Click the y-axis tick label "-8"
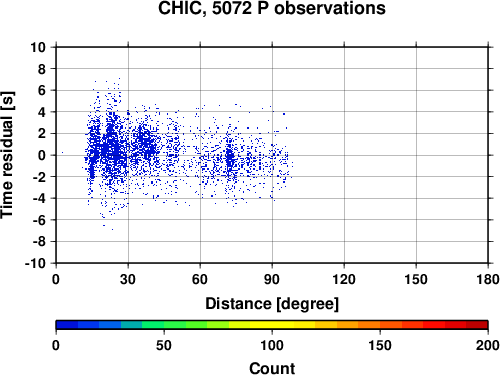 (39, 242)
